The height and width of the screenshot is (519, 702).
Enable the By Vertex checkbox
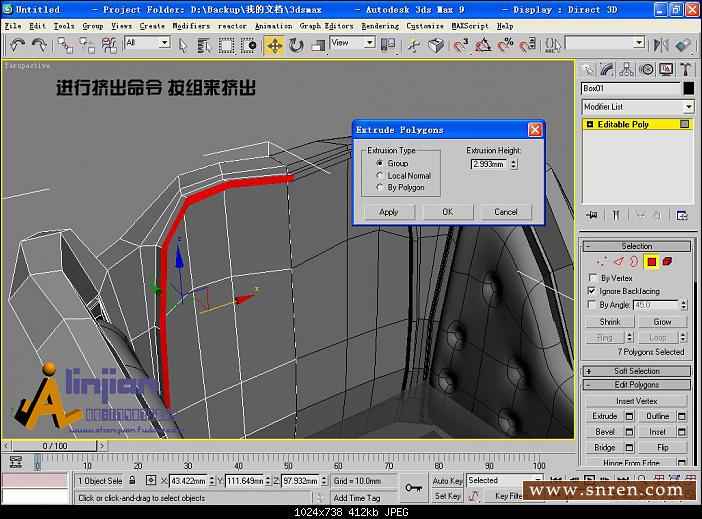tap(592, 278)
